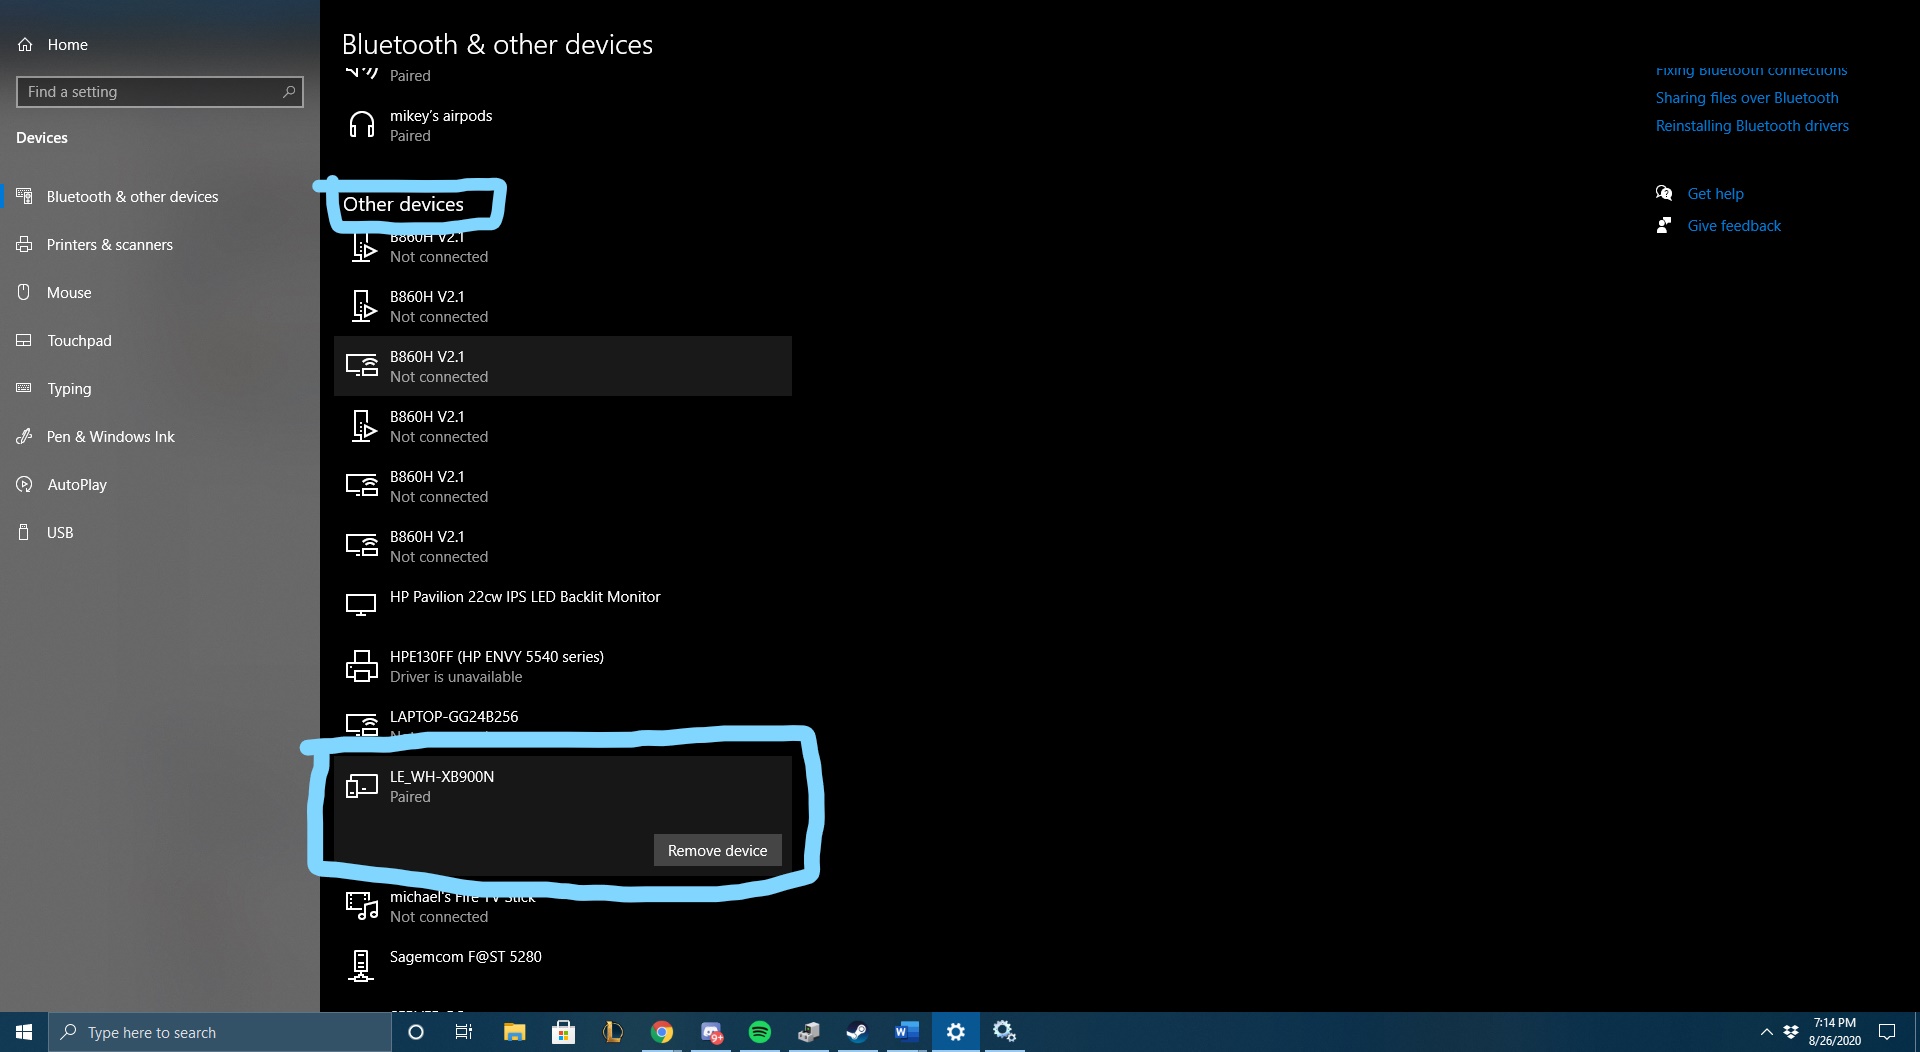The image size is (1920, 1052).
Task: Open computer device app left of Steam
Action: pyautogui.click(x=809, y=1032)
